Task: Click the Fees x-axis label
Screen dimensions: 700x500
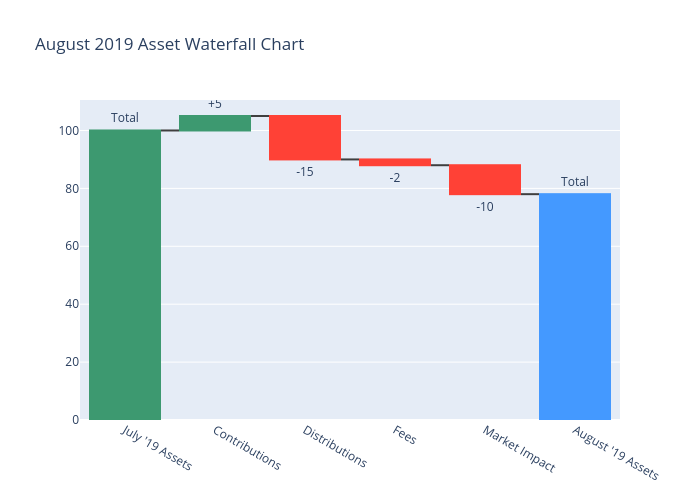Action: coord(405,436)
